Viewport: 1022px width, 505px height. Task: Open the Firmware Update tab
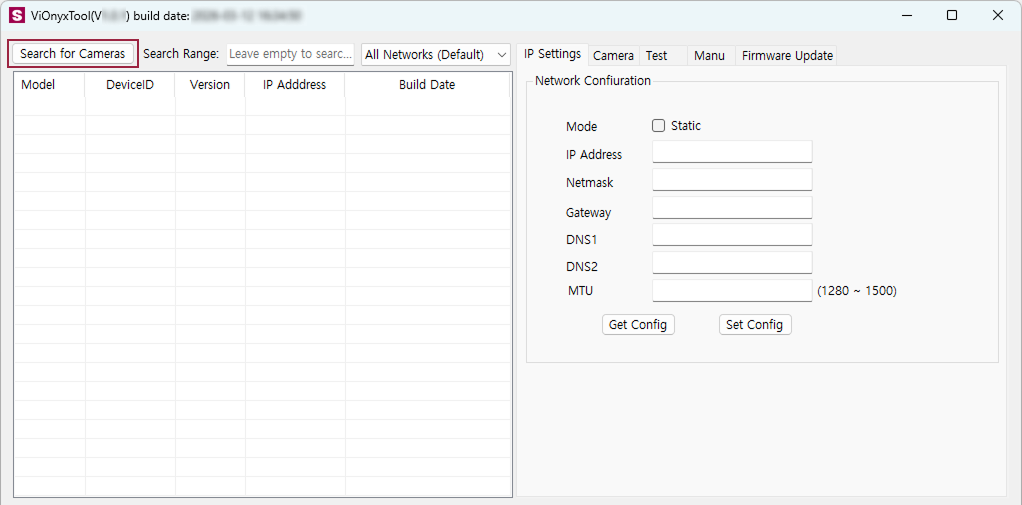click(x=787, y=56)
